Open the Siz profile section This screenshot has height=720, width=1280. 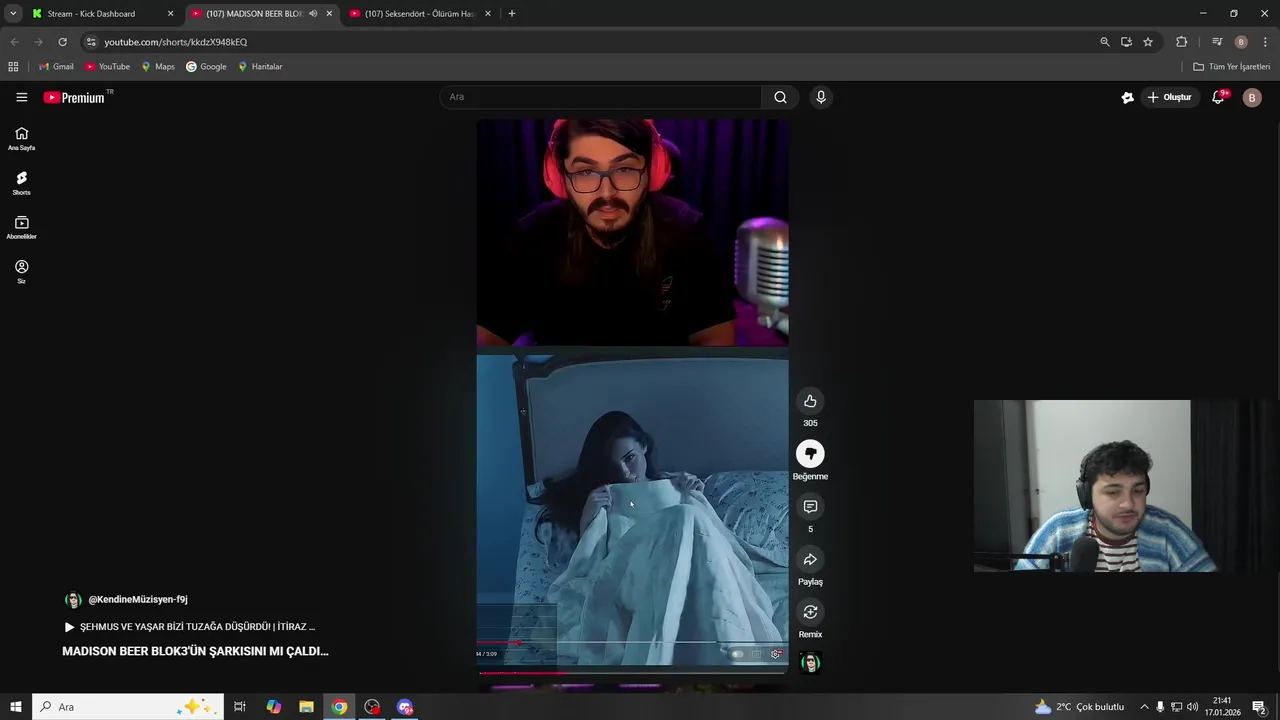pyautogui.click(x=21, y=272)
